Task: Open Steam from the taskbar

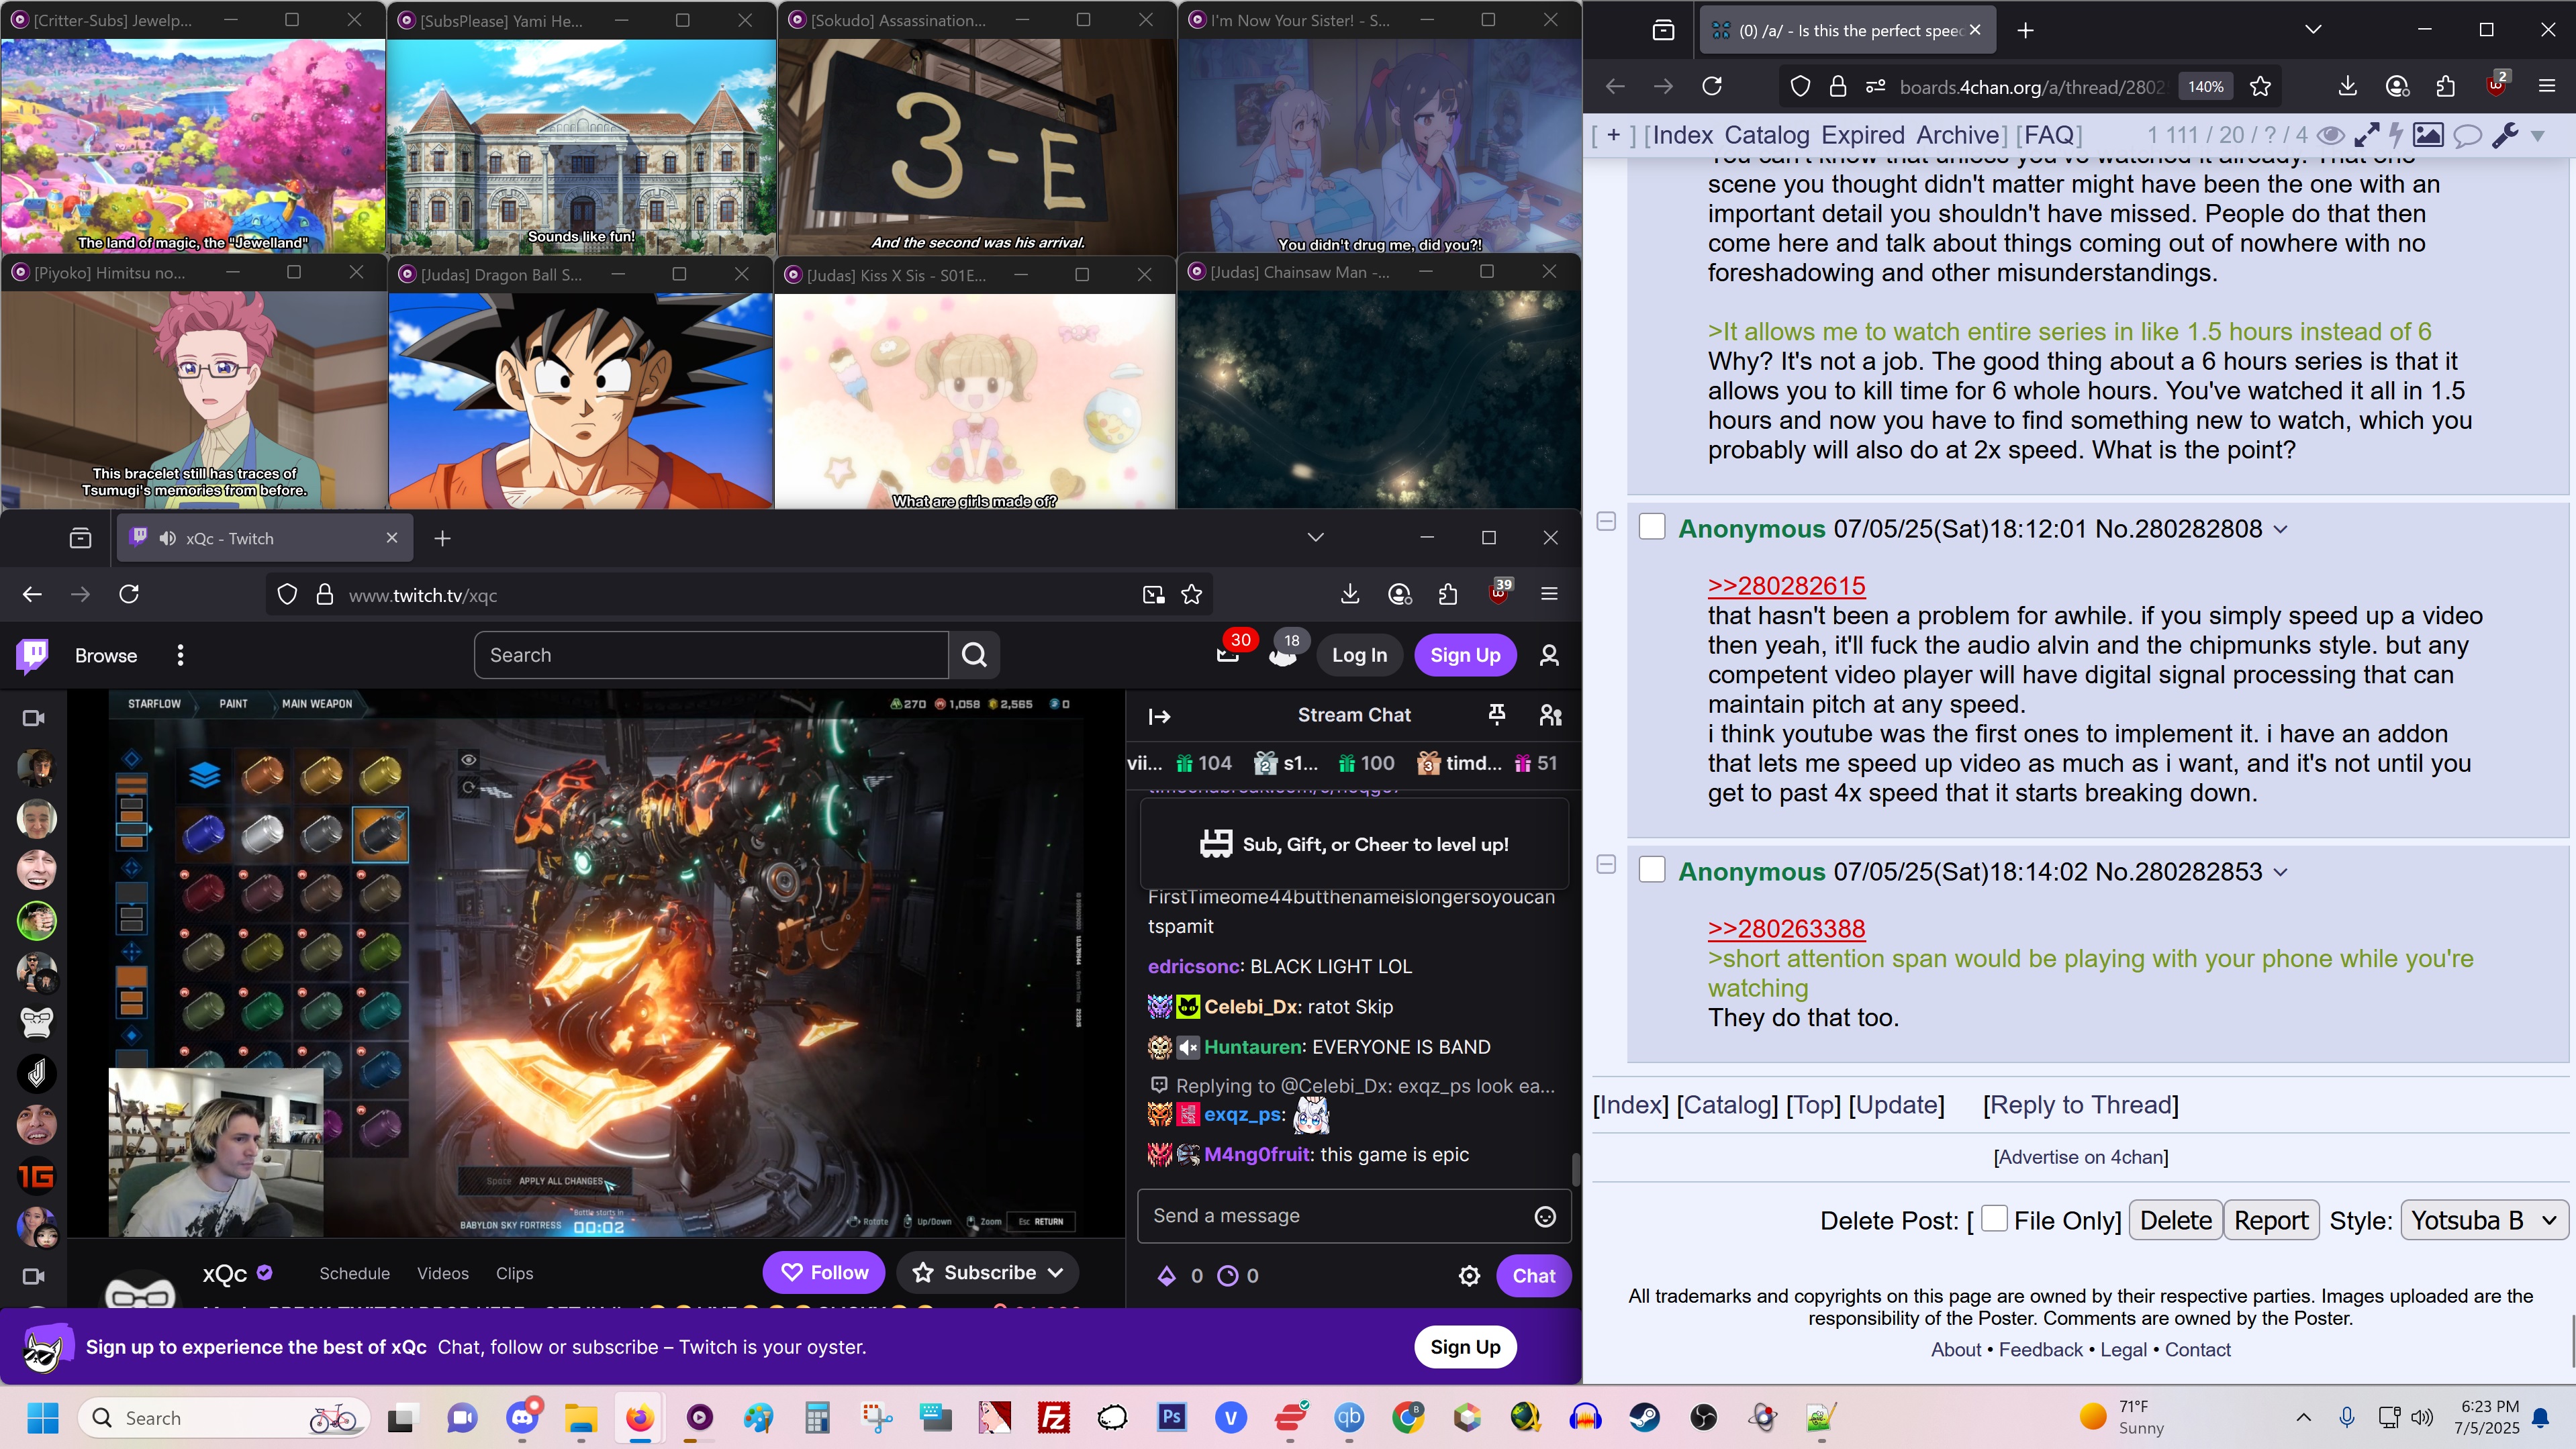Action: (x=1644, y=1417)
